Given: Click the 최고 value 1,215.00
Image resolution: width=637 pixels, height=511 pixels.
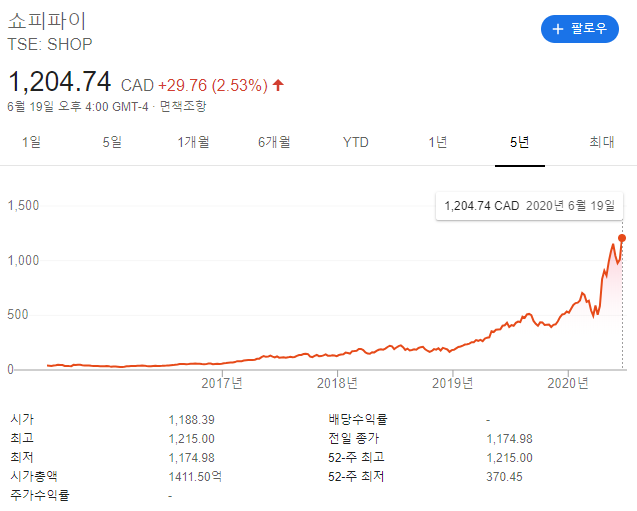Looking at the screenshot, I should click(191, 439).
